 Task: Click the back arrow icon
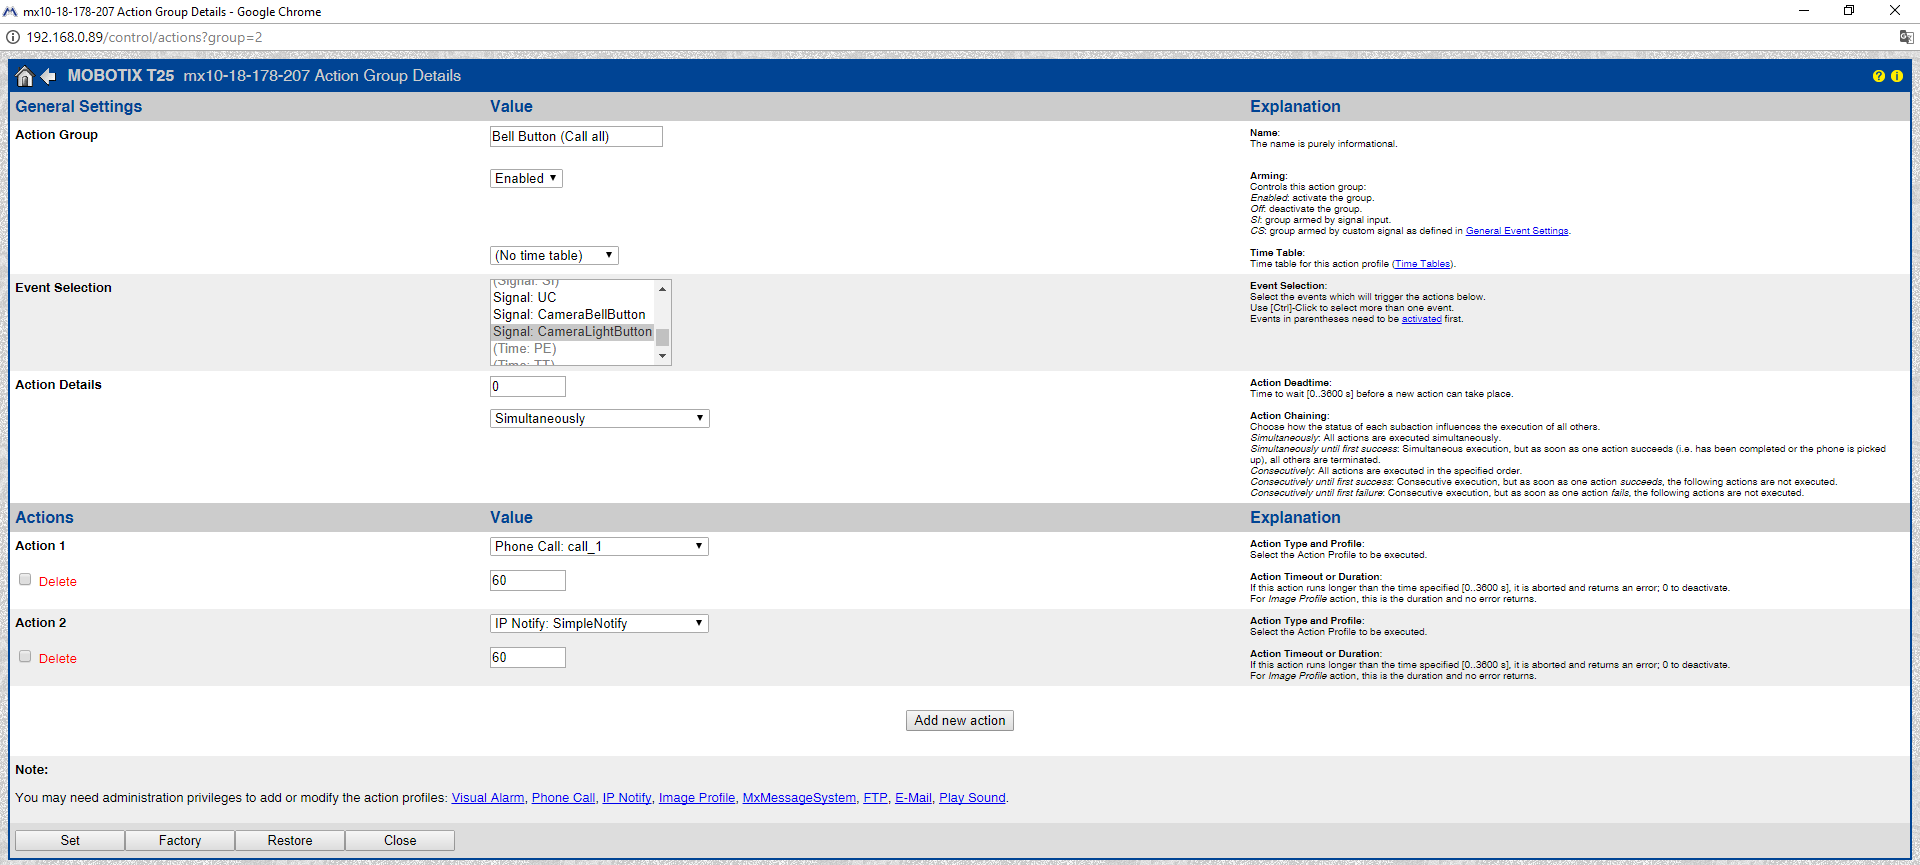coord(48,76)
